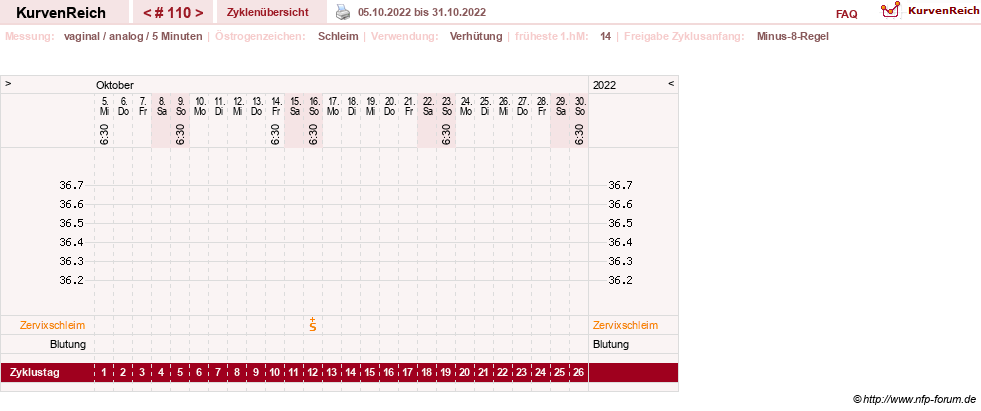Expand chart with > at top-left corner
Image resolution: width=981 pixels, height=411 pixels.
click(8, 83)
